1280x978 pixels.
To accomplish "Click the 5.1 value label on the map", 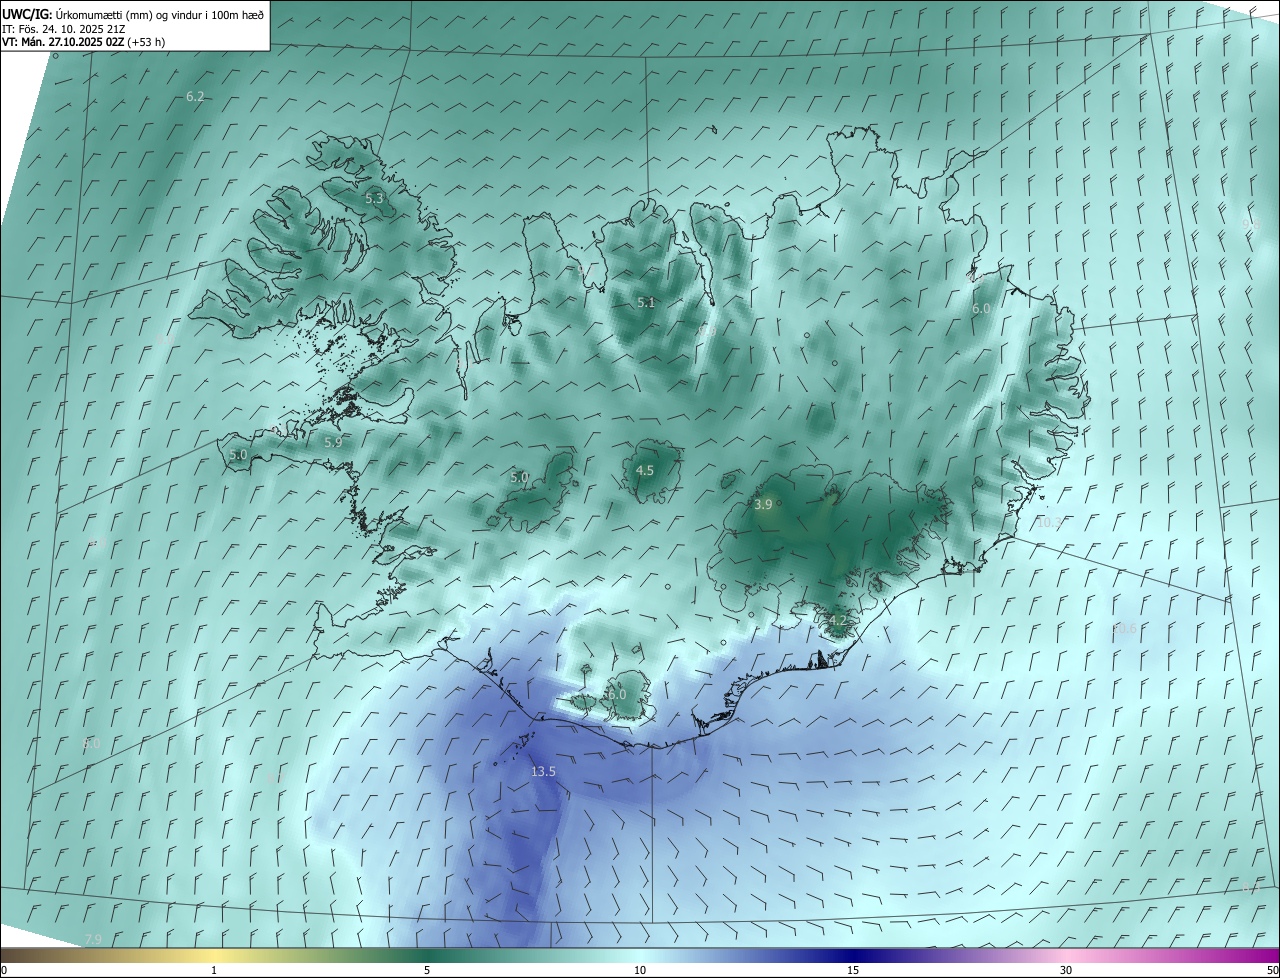I will coord(646,302).
